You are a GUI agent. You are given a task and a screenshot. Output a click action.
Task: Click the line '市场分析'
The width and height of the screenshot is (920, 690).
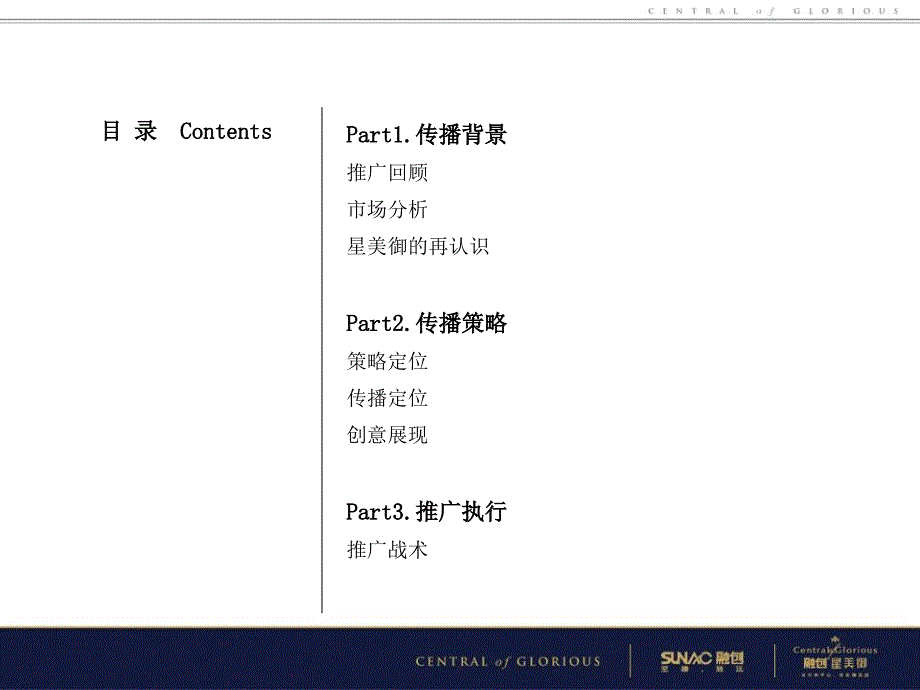tap(387, 209)
